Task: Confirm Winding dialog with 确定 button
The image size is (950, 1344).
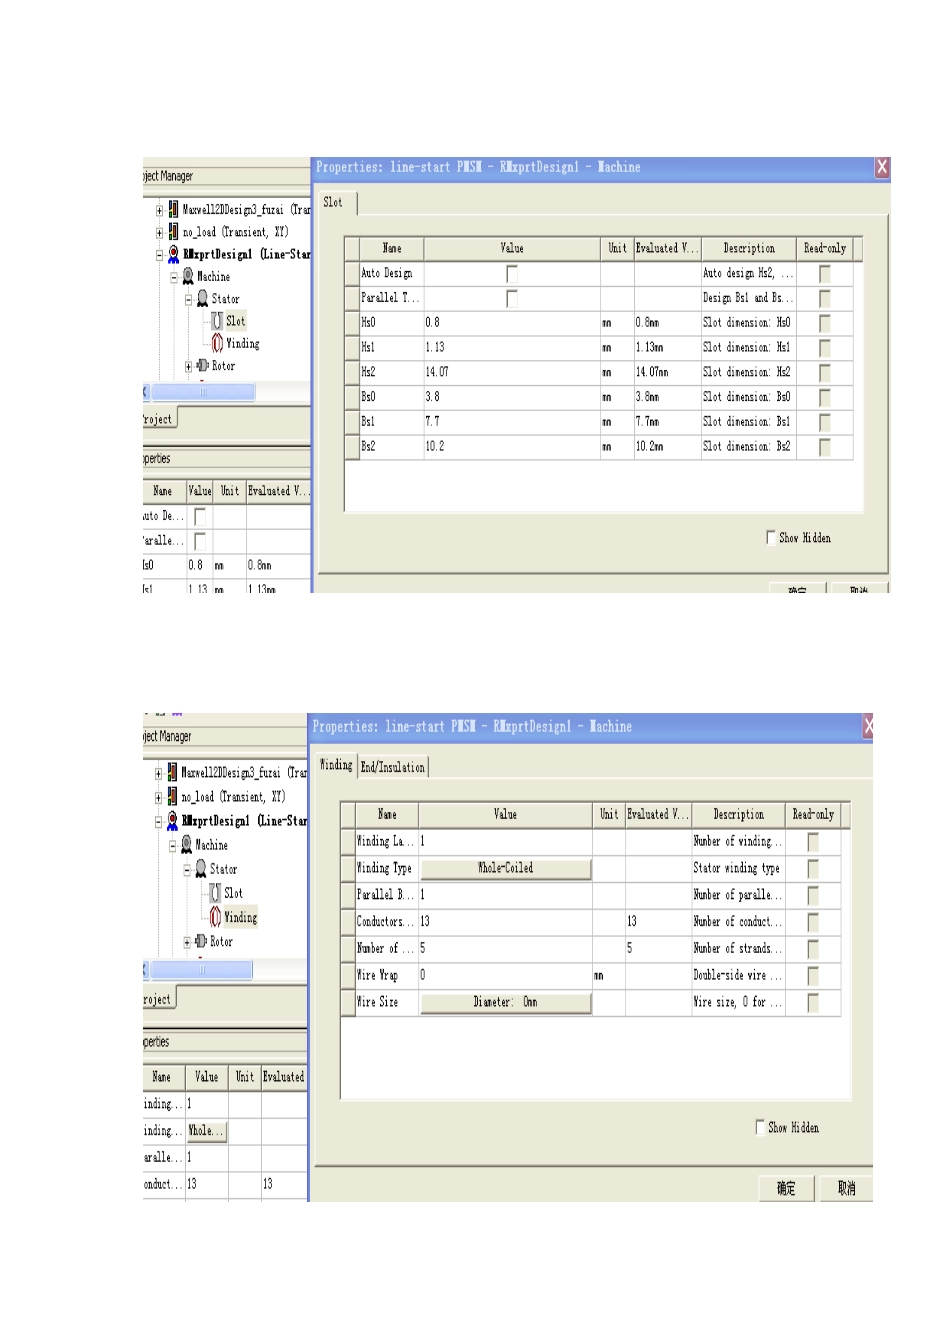Action: click(x=786, y=1188)
